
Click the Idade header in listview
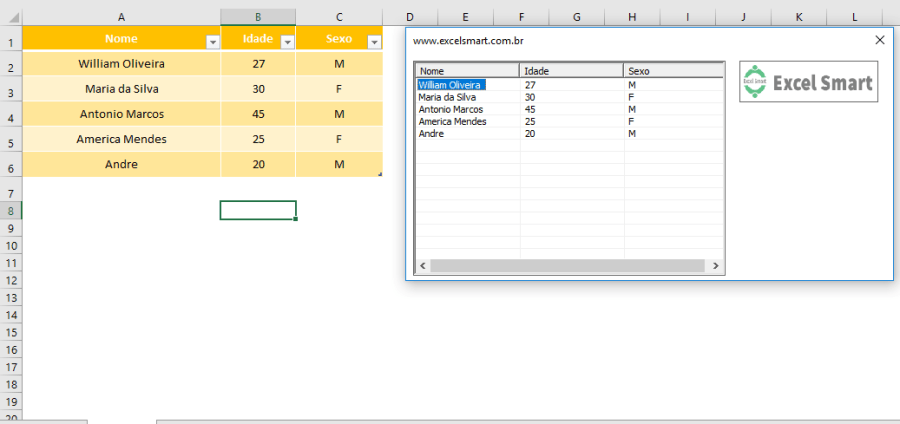coord(572,71)
